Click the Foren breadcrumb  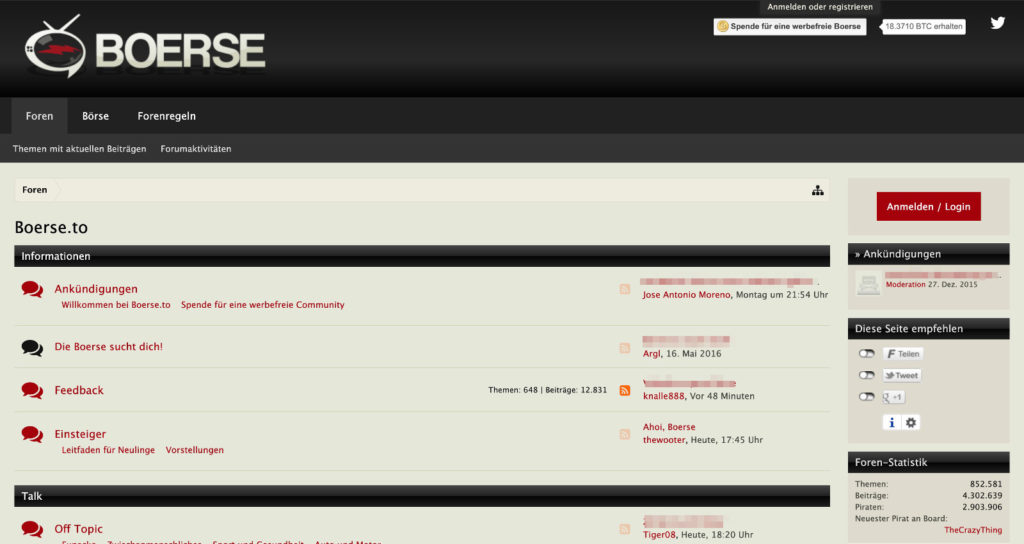coord(35,190)
